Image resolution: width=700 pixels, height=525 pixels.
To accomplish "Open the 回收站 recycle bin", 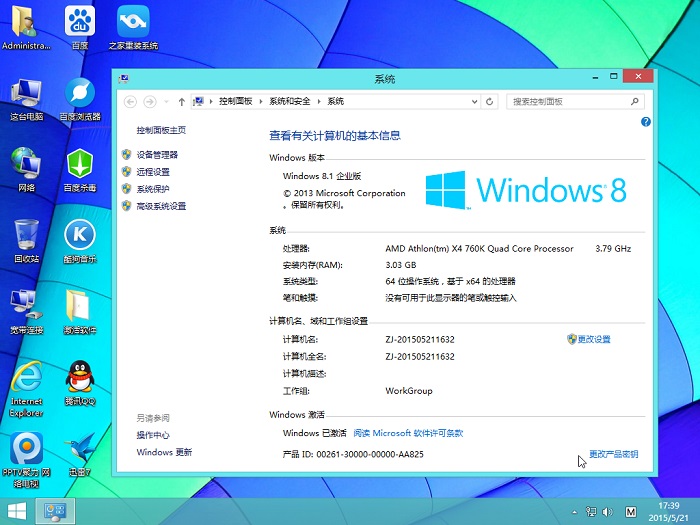I will (26, 241).
